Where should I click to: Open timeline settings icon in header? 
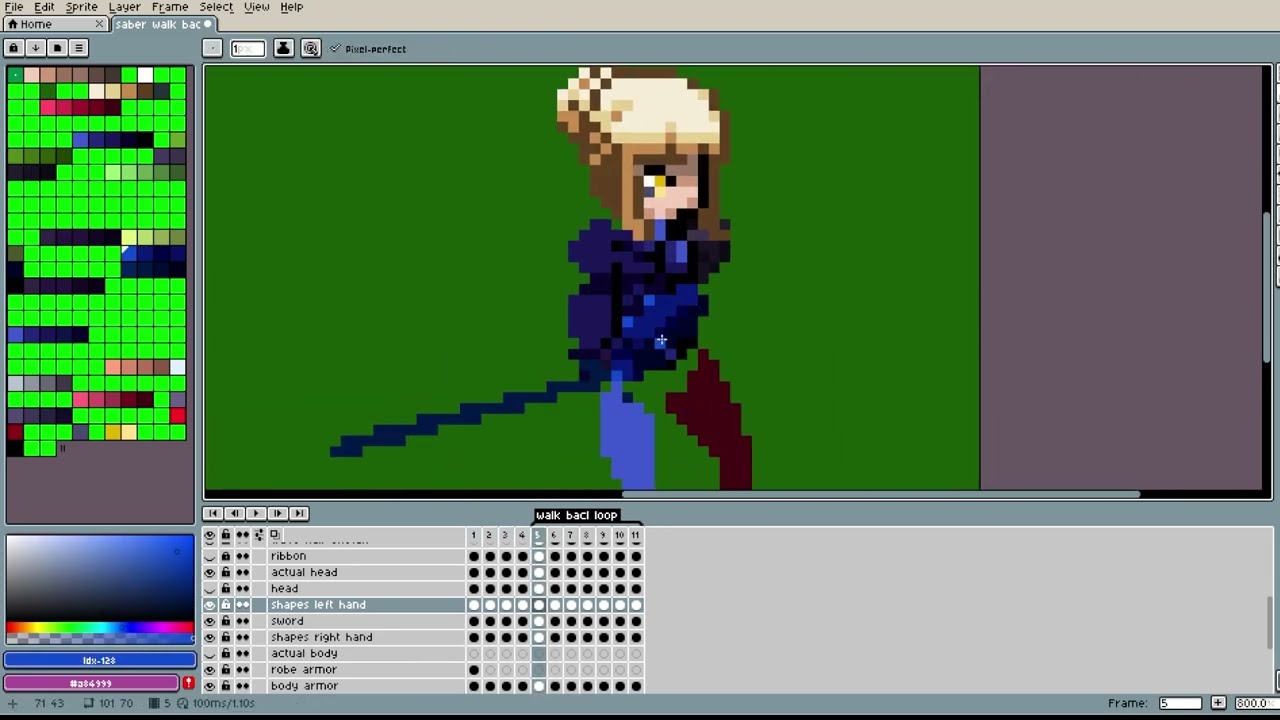pyautogui.click(x=259, y=536)
